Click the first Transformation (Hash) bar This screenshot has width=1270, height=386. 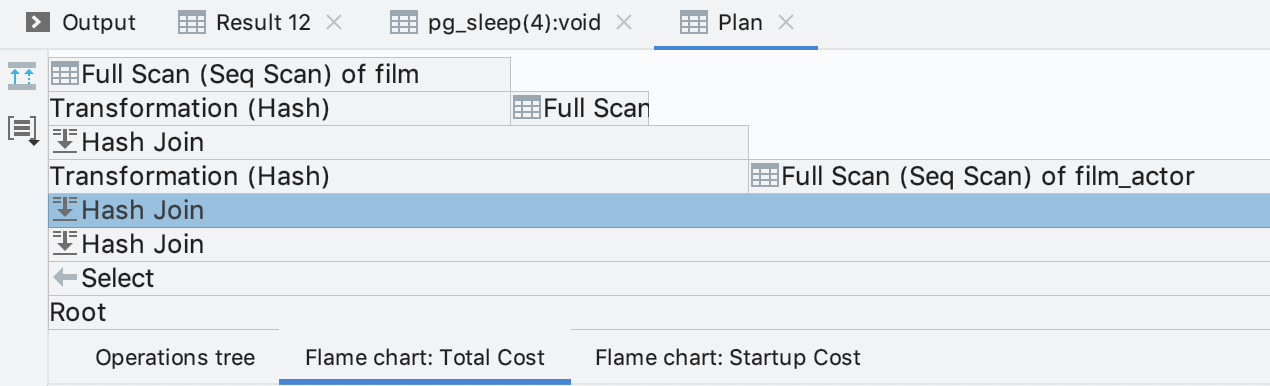pos(279,108)
